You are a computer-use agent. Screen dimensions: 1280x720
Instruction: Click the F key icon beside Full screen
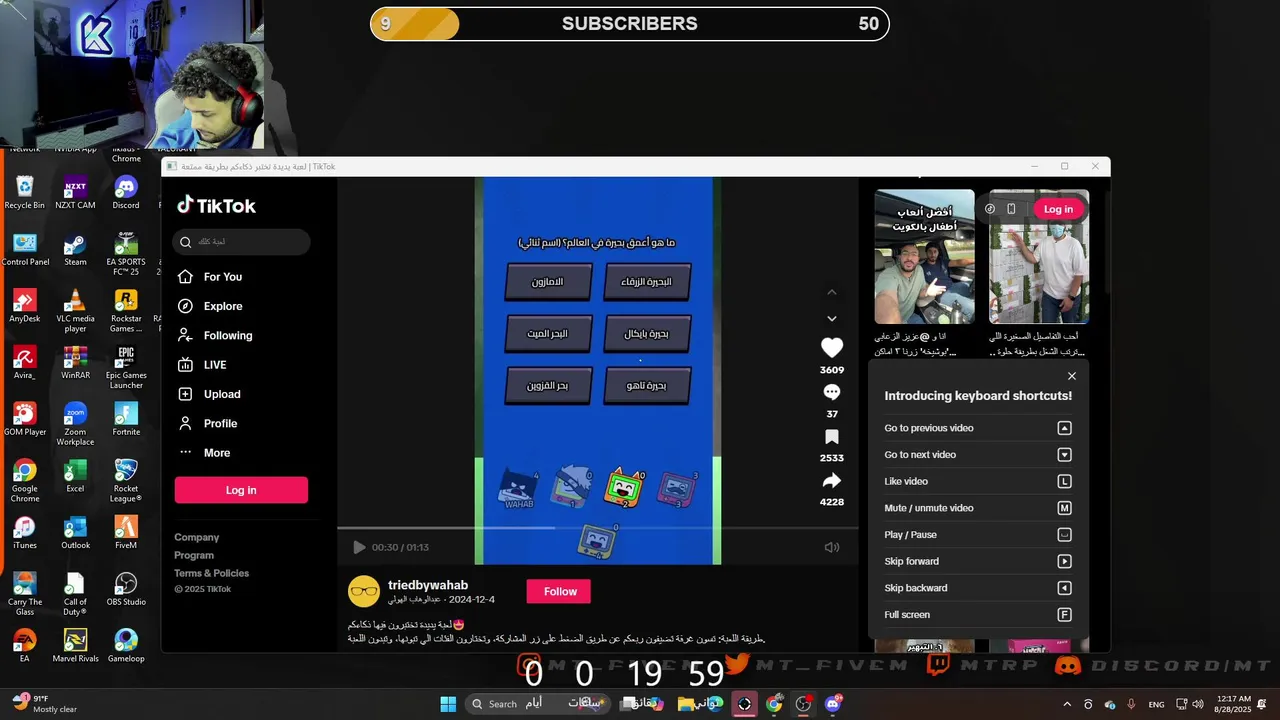pyautogui.click(x=1065, y=615)
